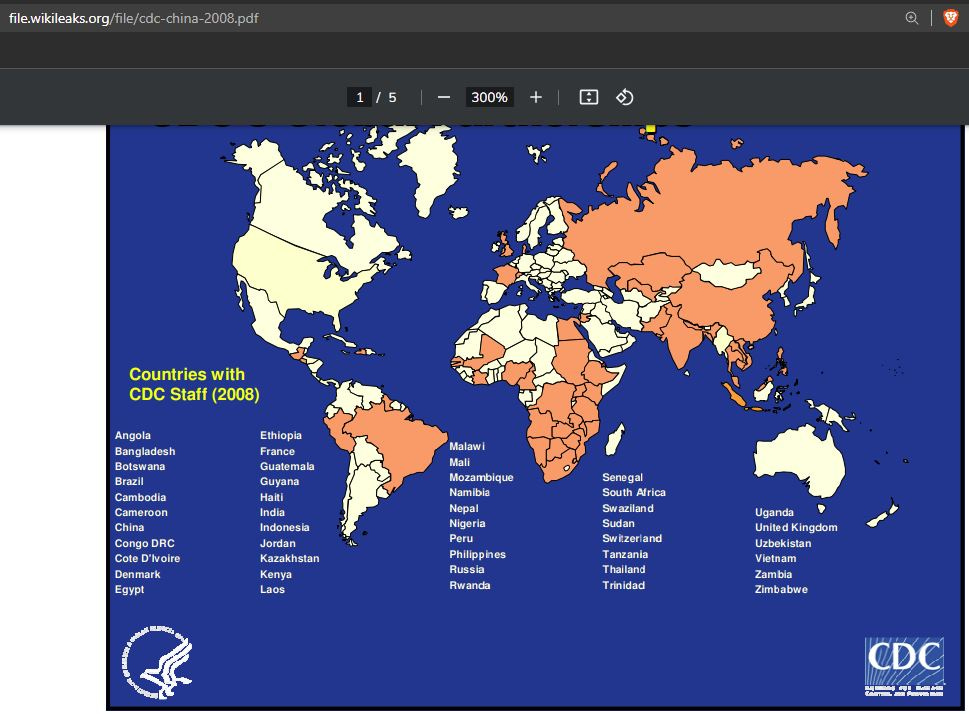
Task: Select 'Denmark' in the country list
Action: (x=138, y=574)
